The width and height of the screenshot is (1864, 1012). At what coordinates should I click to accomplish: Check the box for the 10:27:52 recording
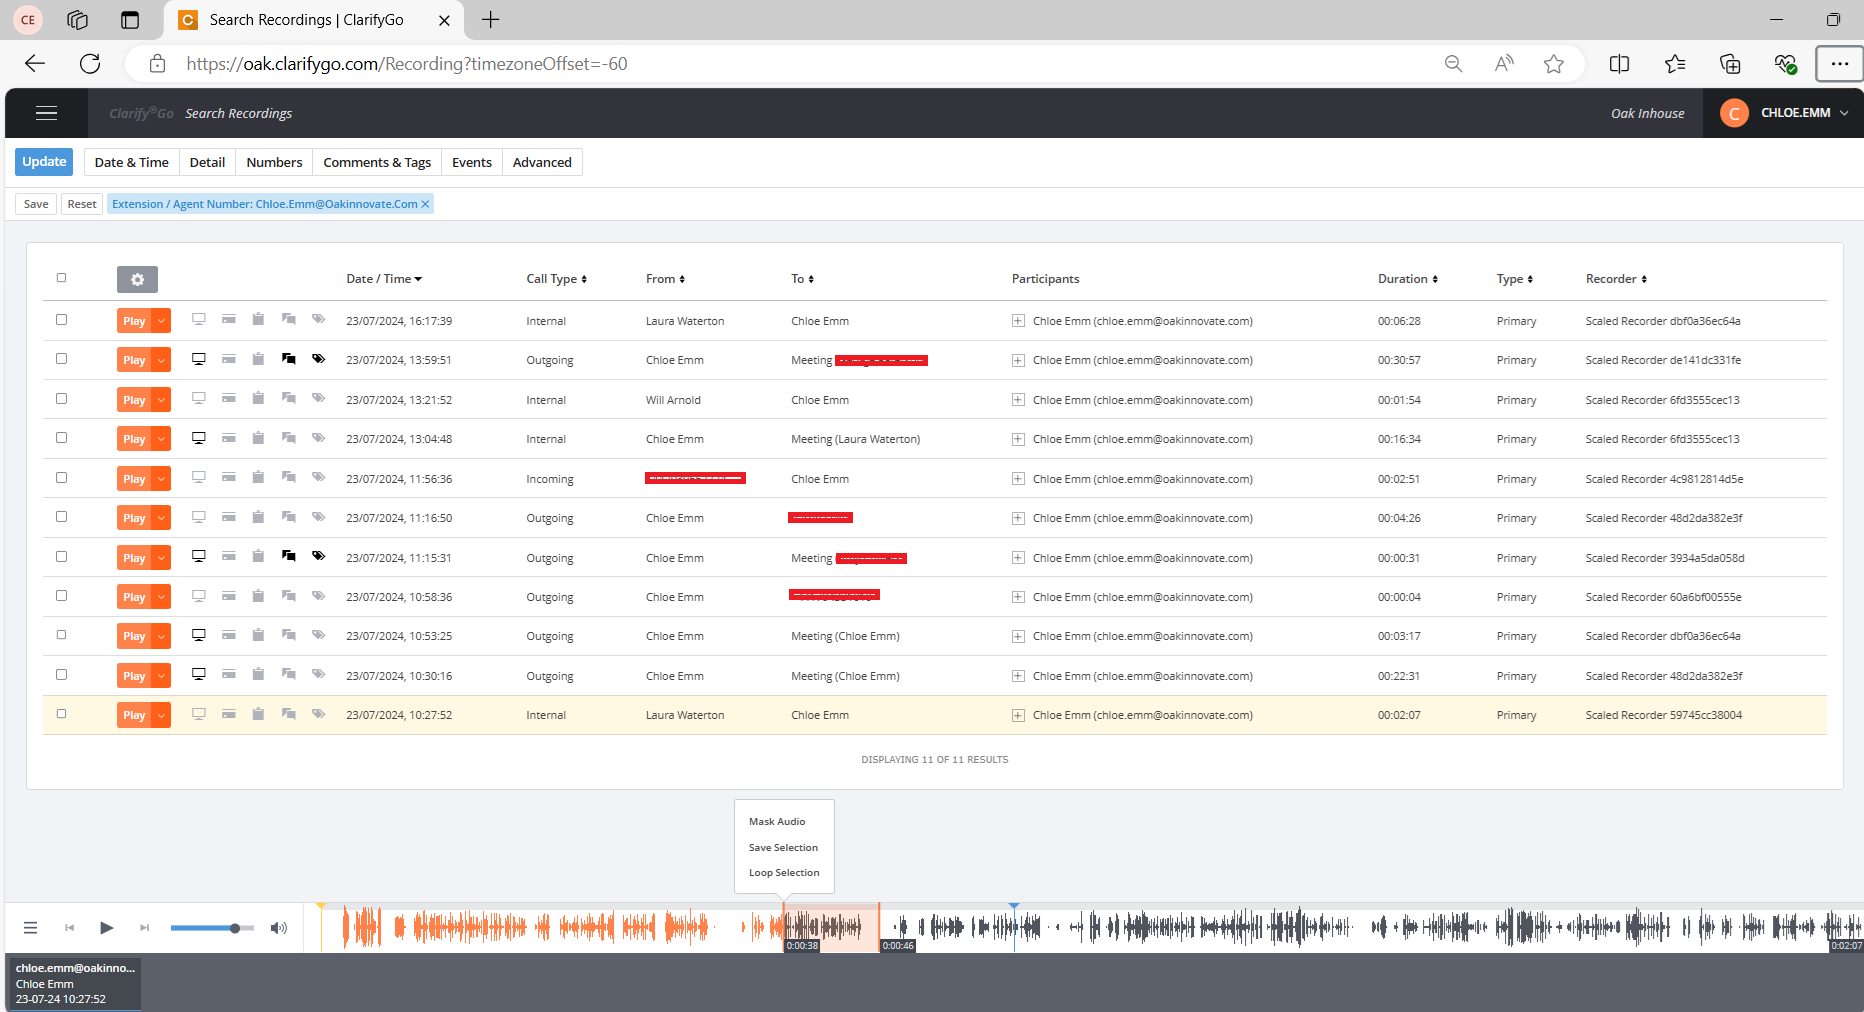click(61, 714)
